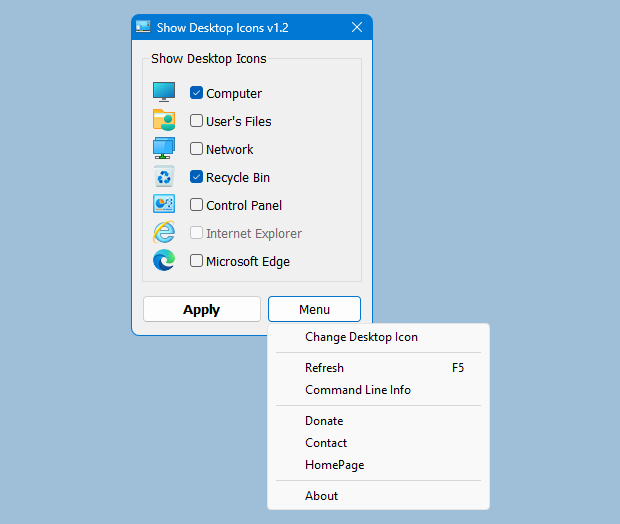Image resolution: width=620 pixels, height=524 pixels.
Task: Disable the Recycle Bin checkbox
Action: (197, 177)
